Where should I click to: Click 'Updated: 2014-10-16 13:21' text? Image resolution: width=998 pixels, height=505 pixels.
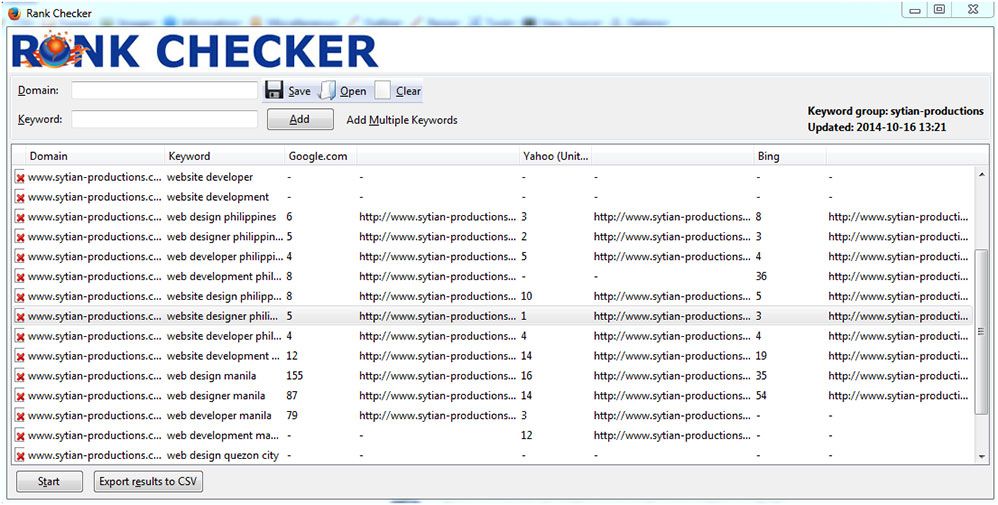click(877, 127)
